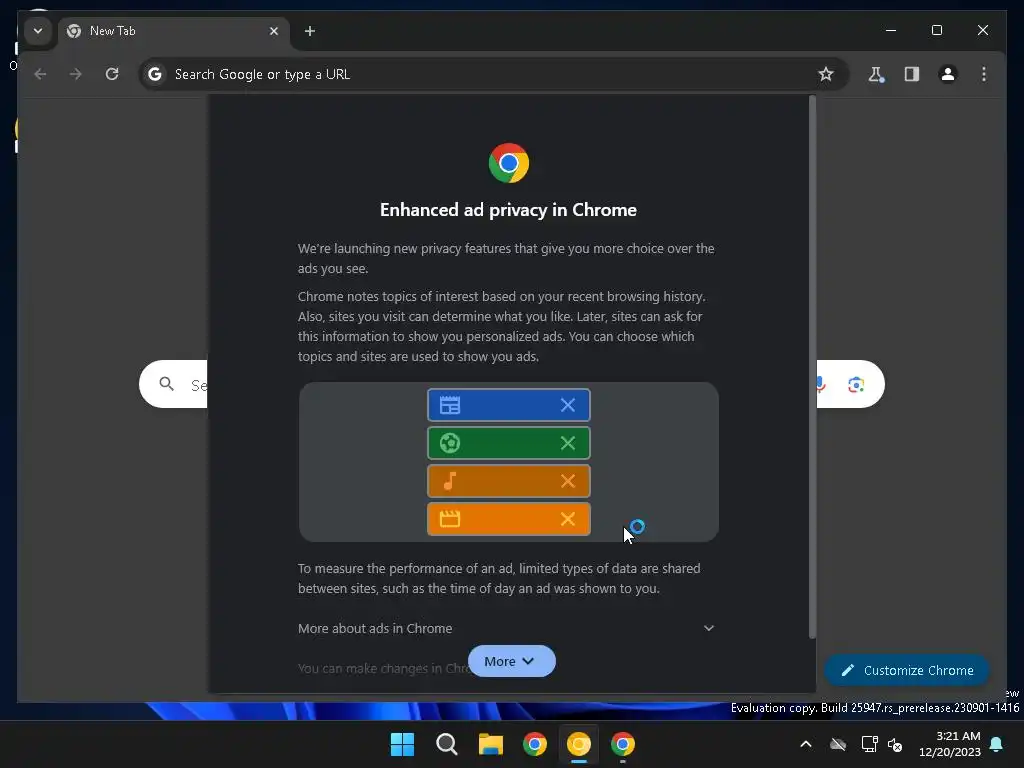Expand More about ads in Chrome

point(506,628)
